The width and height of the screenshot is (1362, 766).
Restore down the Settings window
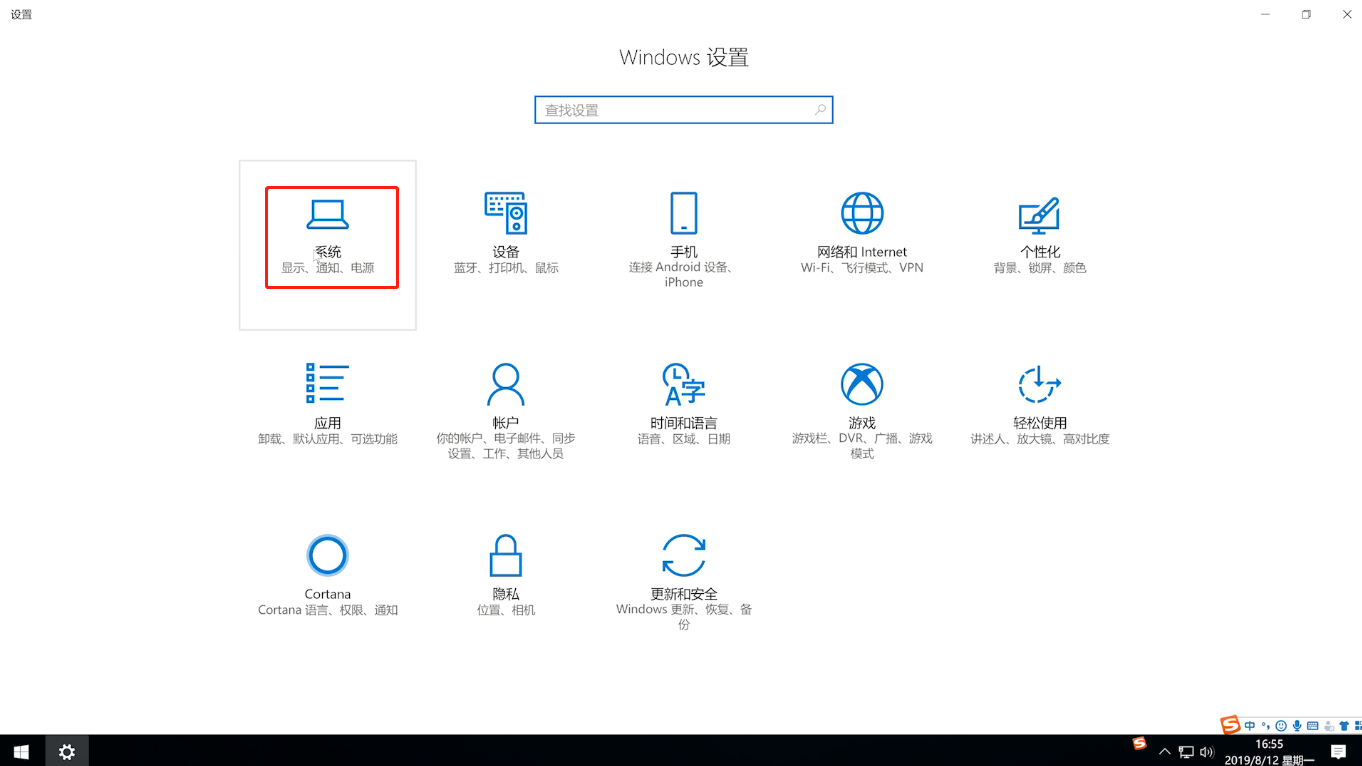(1306, 14)
